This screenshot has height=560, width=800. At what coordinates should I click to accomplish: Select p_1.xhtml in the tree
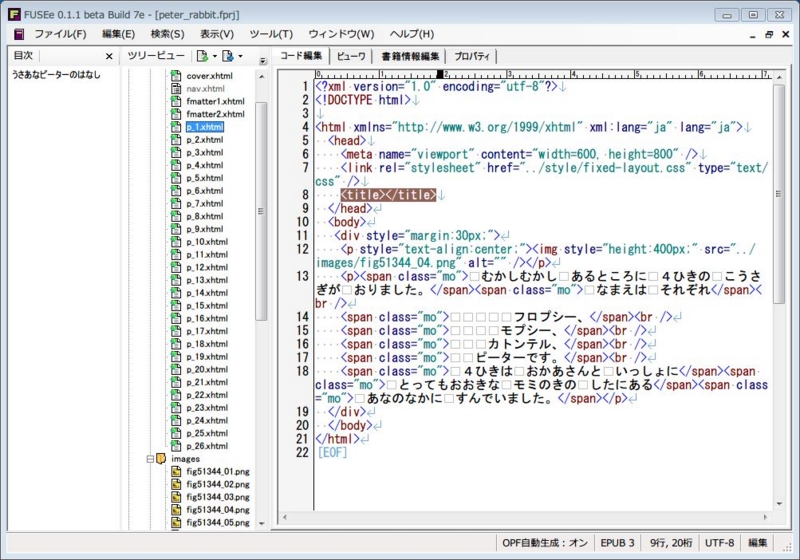[205, 127]
